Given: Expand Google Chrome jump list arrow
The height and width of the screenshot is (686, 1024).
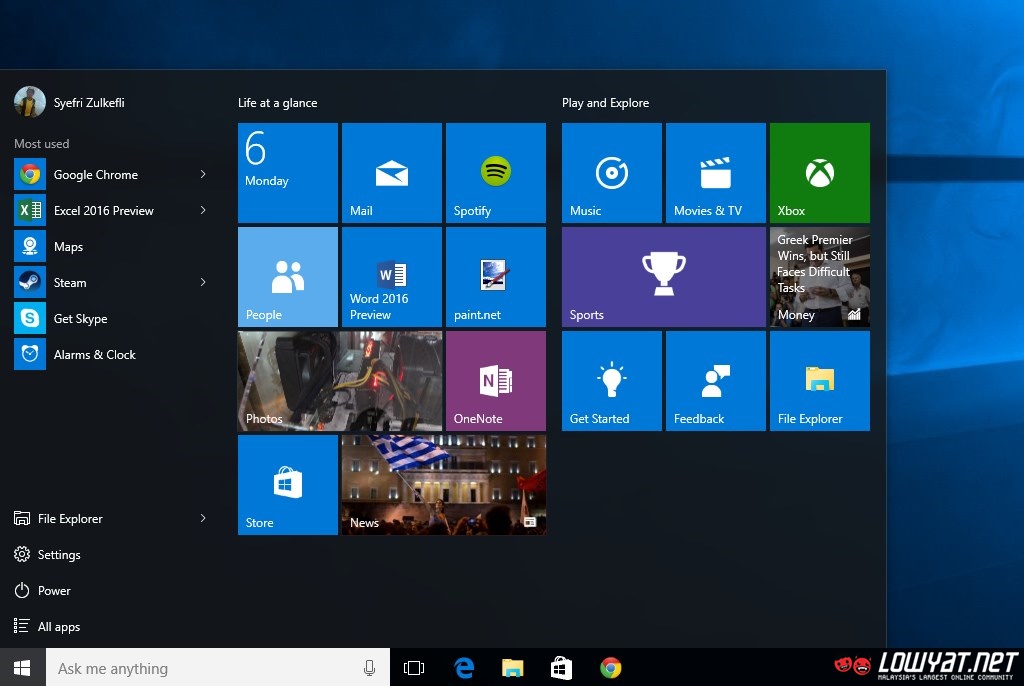Looking at the screenshot, I should [x=203, y=175].
